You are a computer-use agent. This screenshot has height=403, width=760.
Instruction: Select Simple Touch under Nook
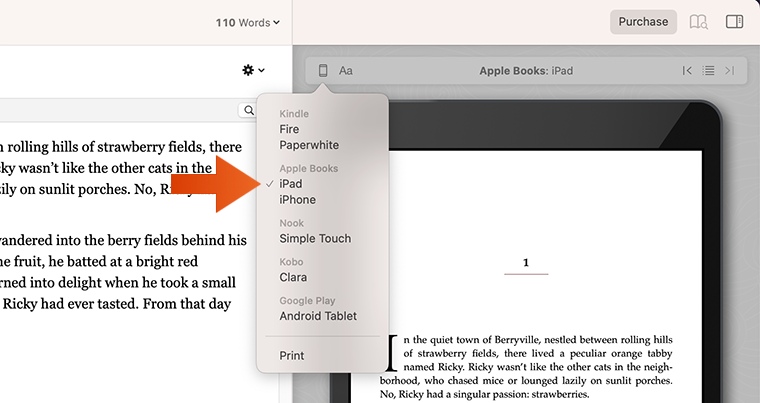click(315, 239)
